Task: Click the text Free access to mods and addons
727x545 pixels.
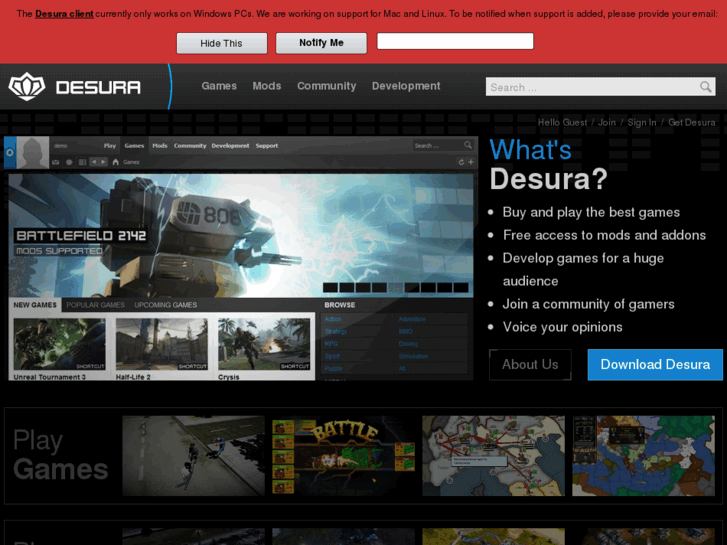Action: (604, 235)
